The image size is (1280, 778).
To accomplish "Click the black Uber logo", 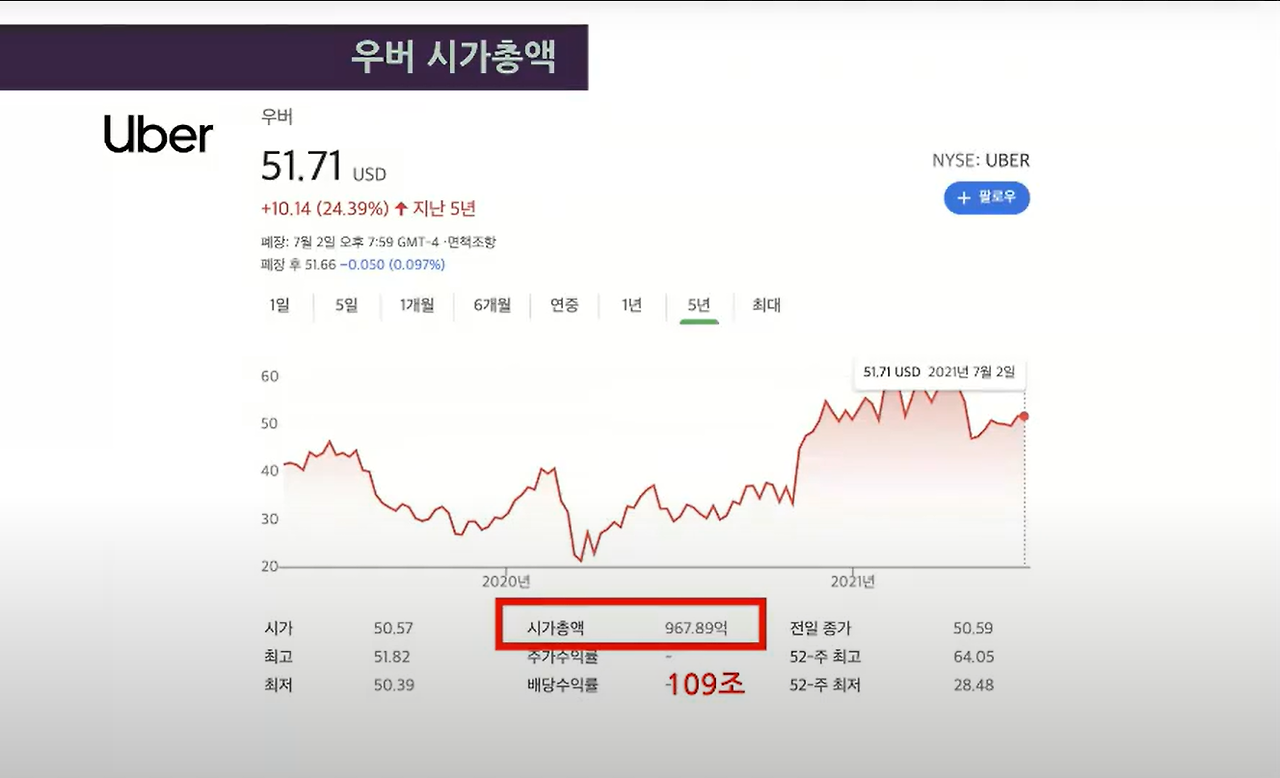I will click(x=158, y=135).
